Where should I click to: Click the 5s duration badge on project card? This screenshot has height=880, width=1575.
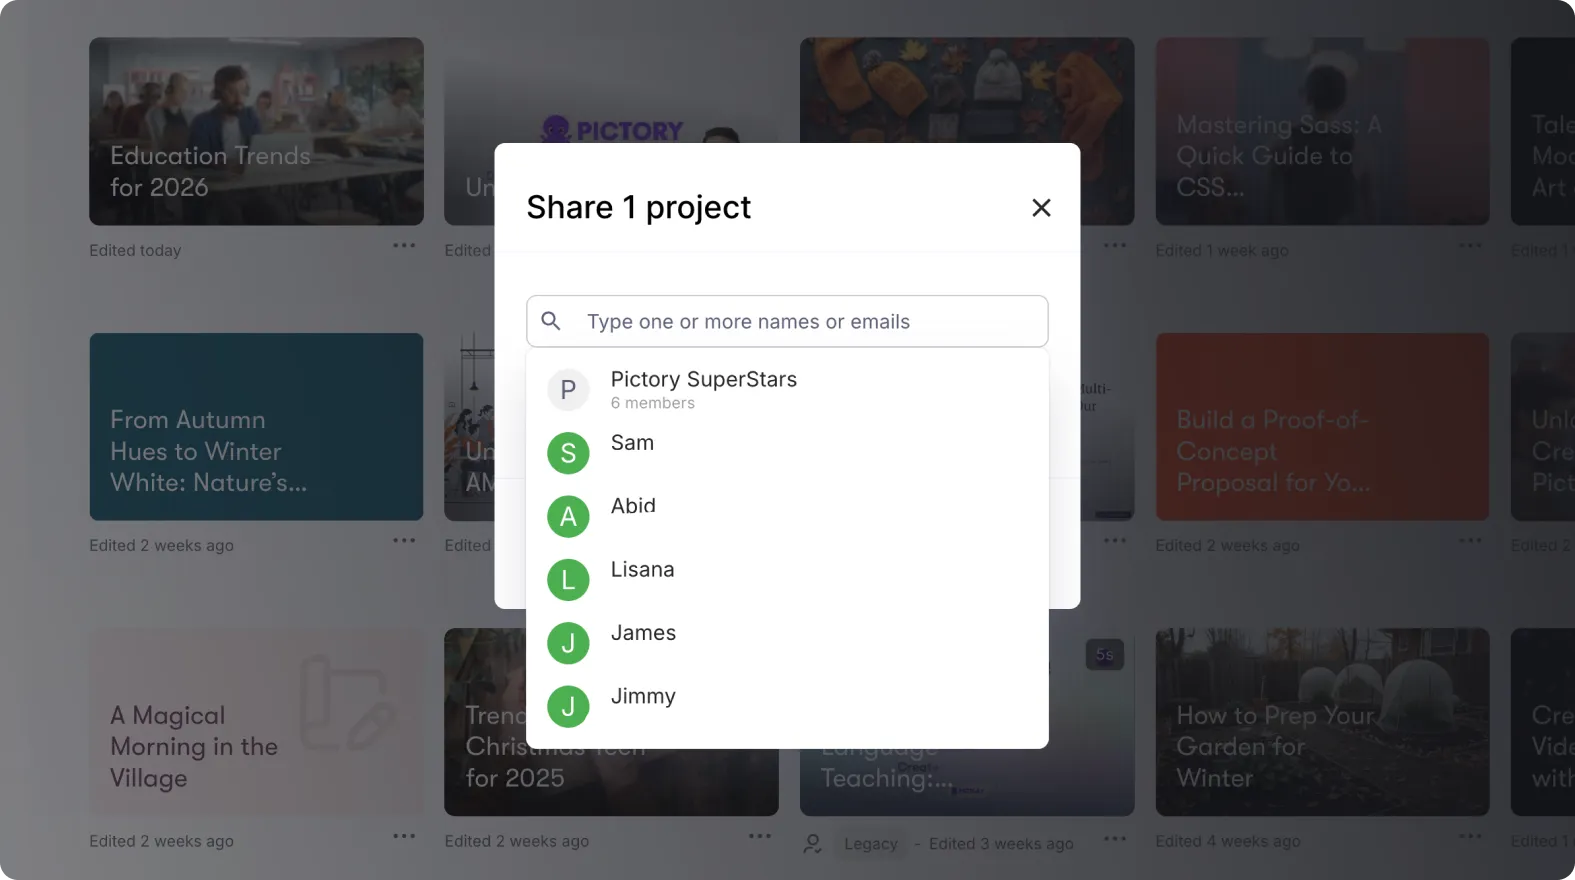tap(1104, 654)
